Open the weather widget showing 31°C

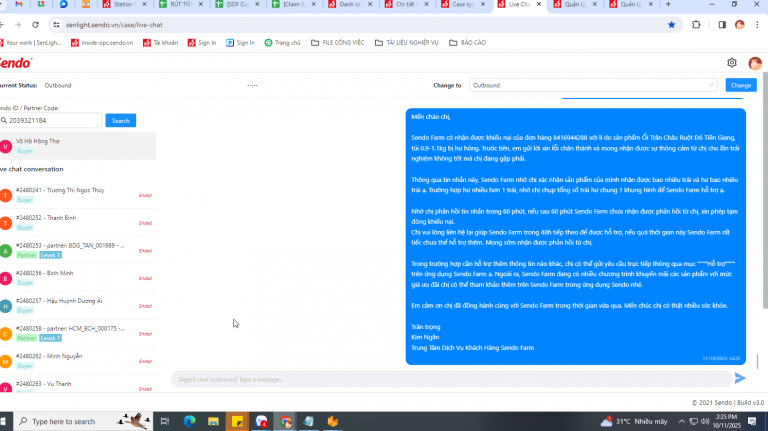pyautogui.click(x=635, y=421)
